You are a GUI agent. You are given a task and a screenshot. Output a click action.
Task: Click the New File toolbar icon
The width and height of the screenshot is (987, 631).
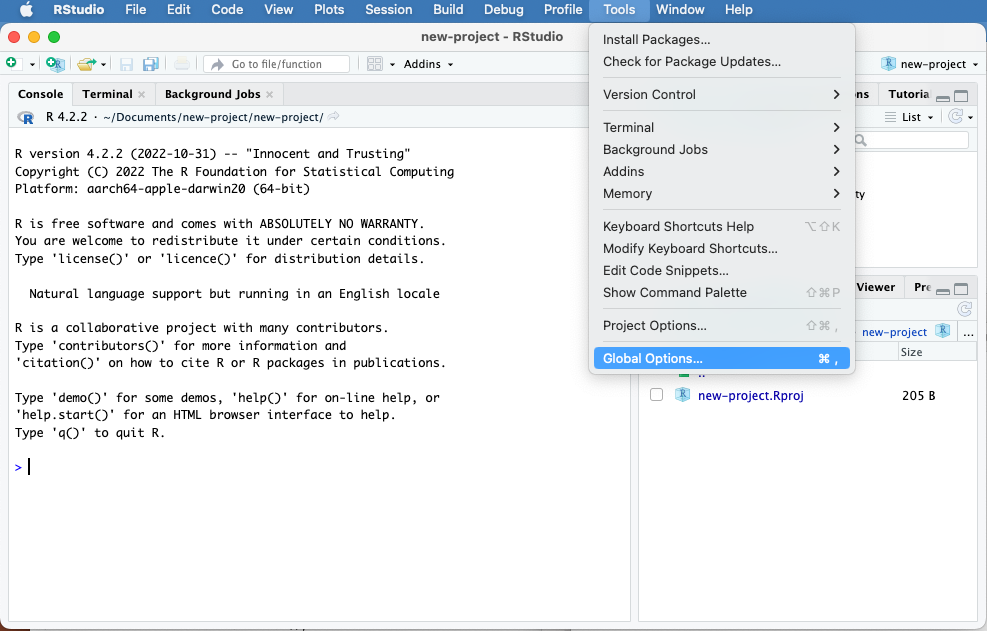tap(12, 63)
